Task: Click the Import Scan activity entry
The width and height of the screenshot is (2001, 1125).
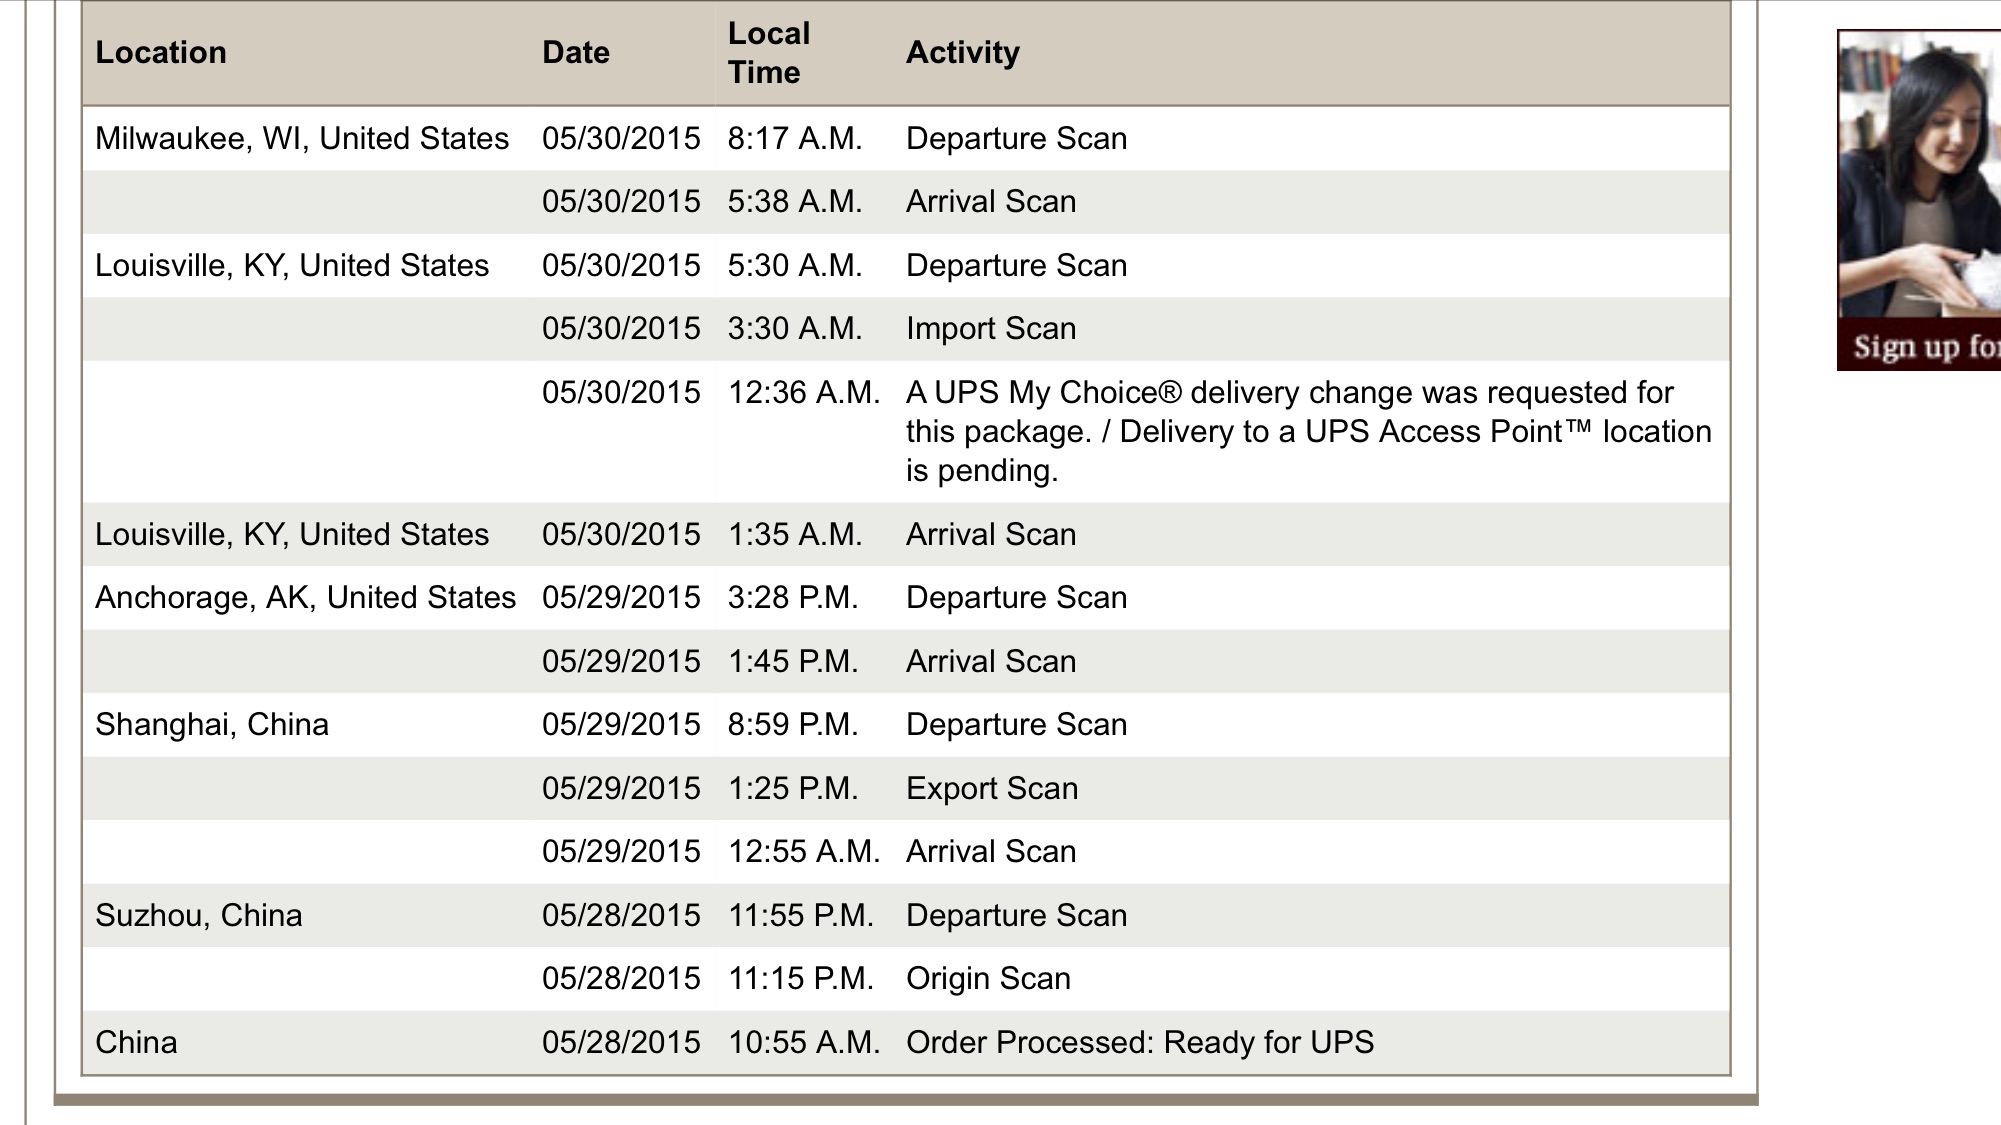Action: (991, 329)
